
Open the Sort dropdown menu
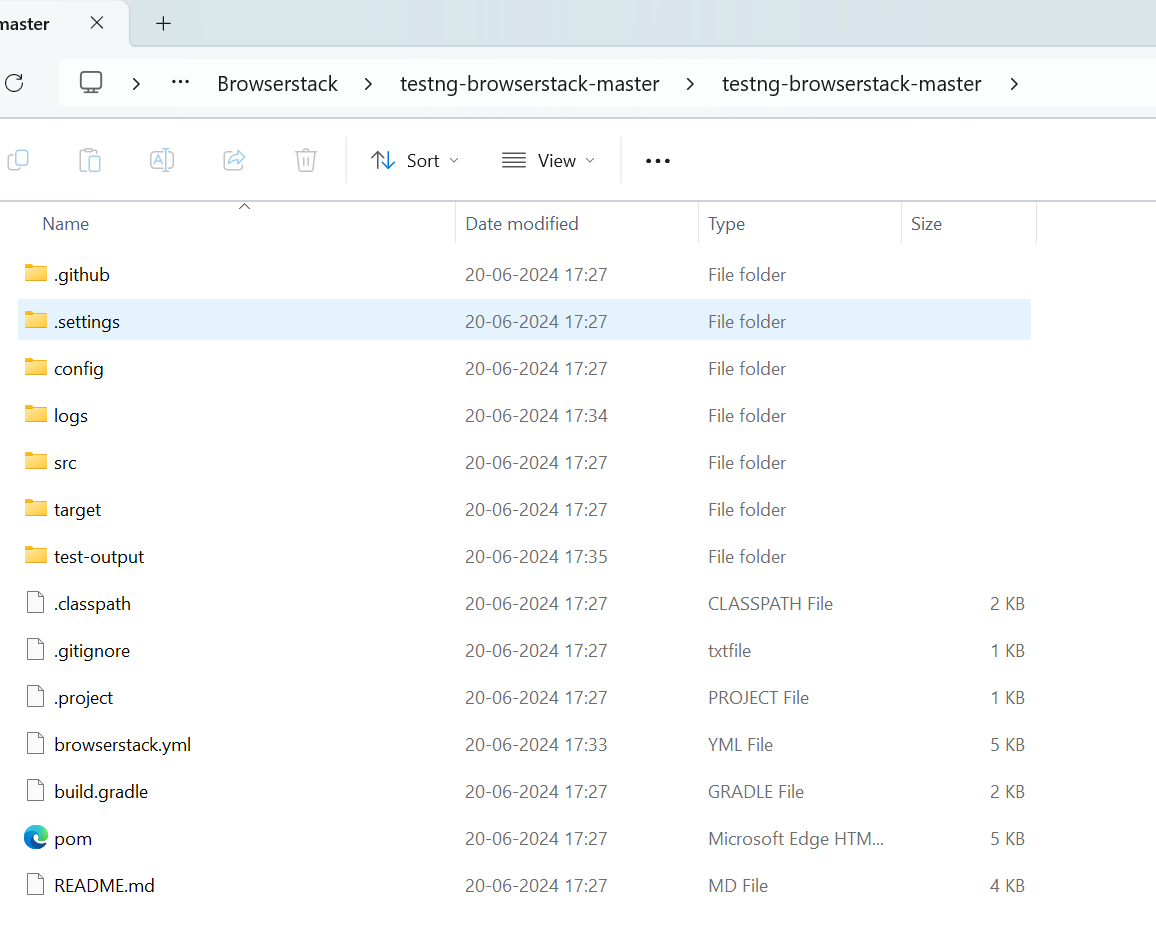coord(415,160)
